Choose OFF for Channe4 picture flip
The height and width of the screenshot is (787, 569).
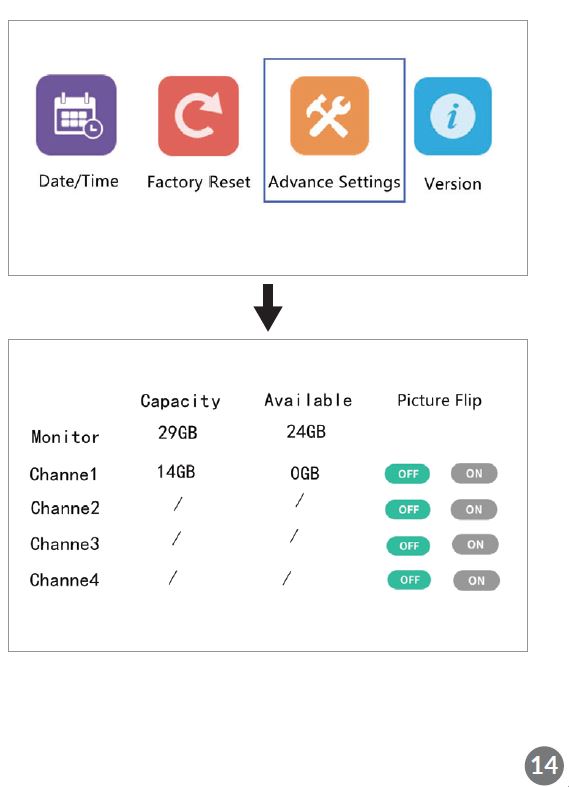(409, 580)
